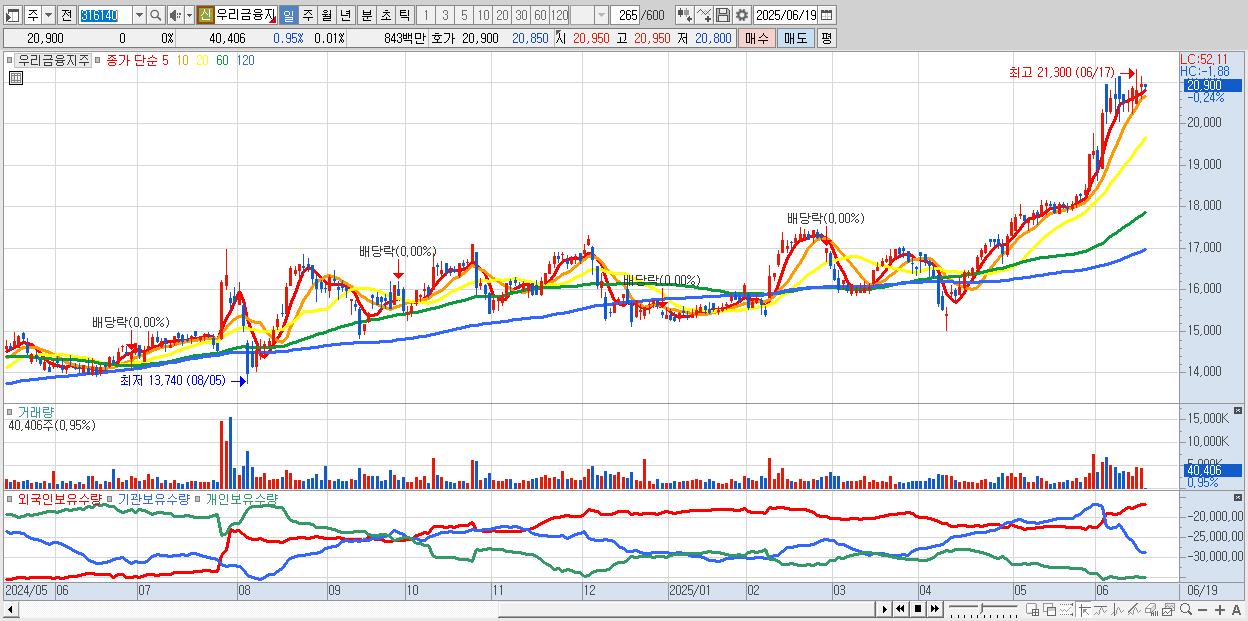Select the 년 yearly period
This screenshot has height=621, width=1248.
point(345,15)
